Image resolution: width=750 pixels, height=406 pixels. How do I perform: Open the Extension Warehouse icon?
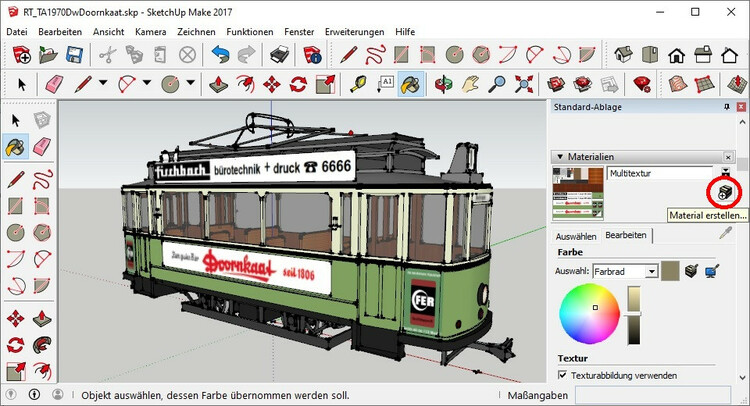point(583,84)
